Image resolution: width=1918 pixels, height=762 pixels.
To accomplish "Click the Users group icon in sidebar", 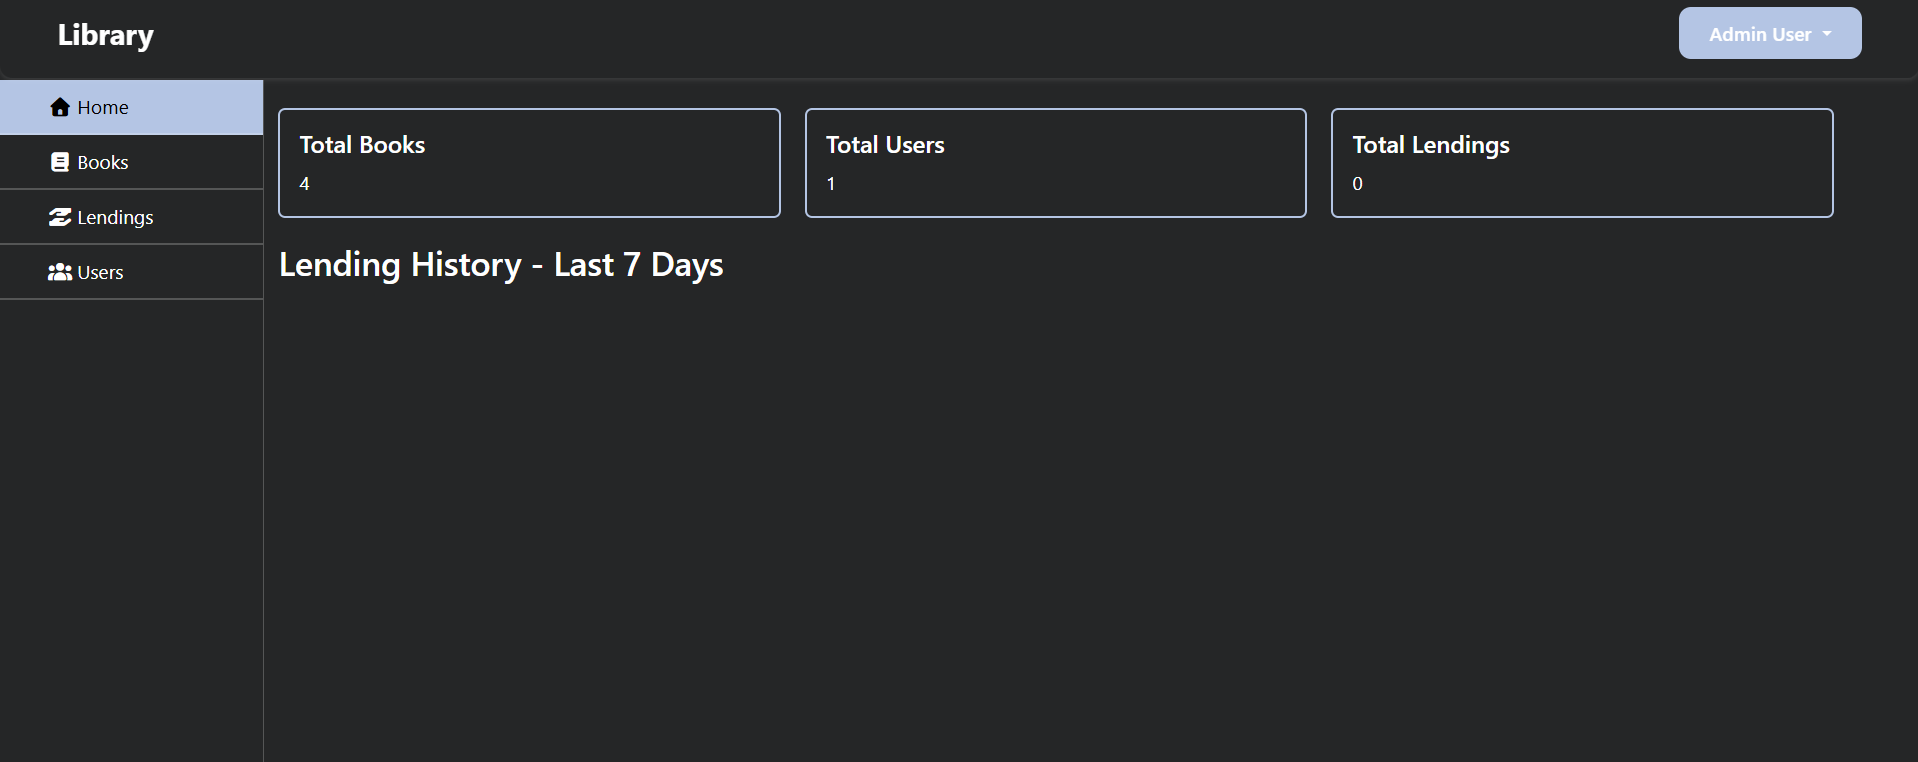I will [60, 272].
